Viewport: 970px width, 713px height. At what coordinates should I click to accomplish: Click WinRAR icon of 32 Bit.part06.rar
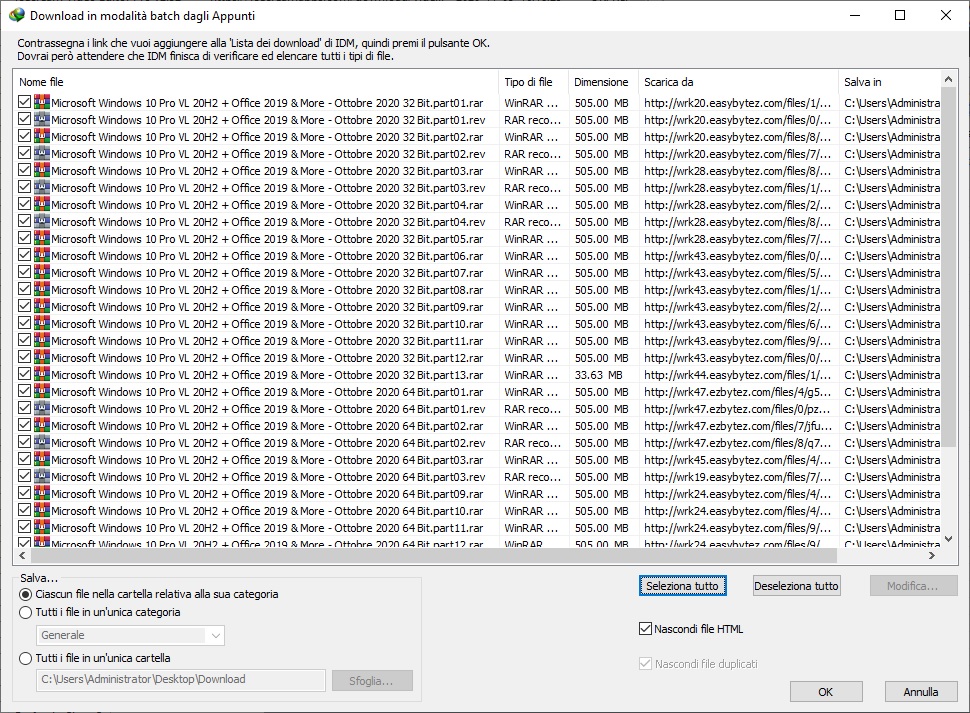41,255
